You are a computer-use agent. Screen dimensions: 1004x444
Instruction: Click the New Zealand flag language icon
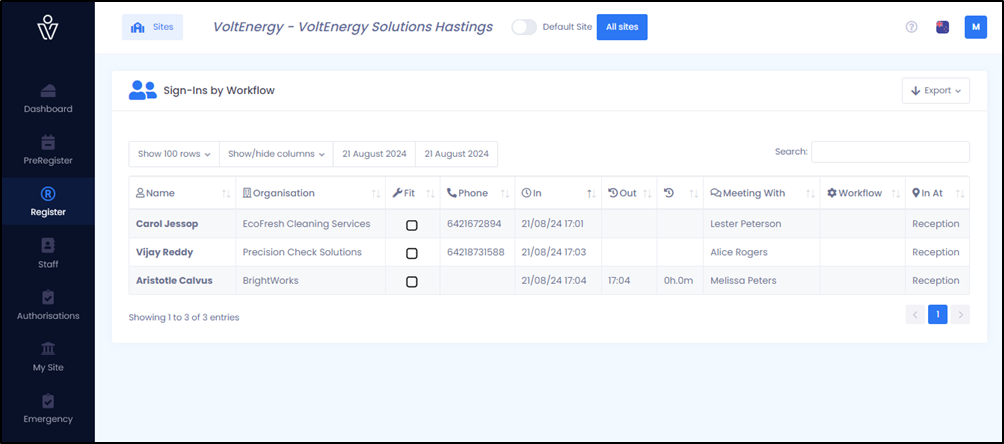pos(943,27)
